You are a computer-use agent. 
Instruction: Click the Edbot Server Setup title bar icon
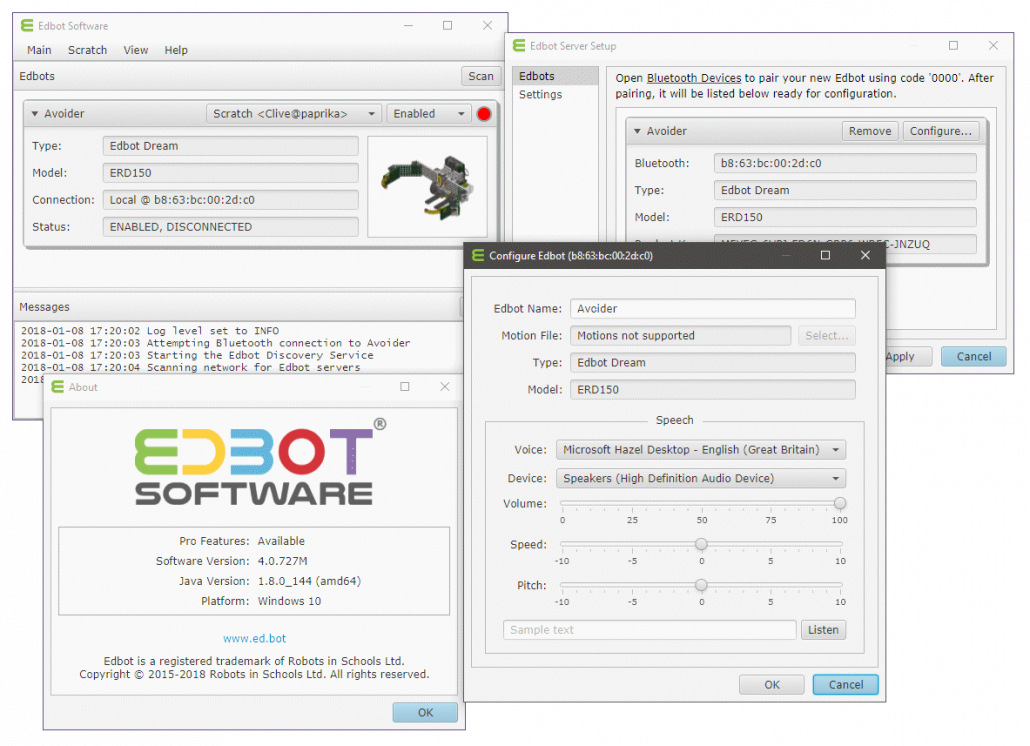[x=518, y=45]
